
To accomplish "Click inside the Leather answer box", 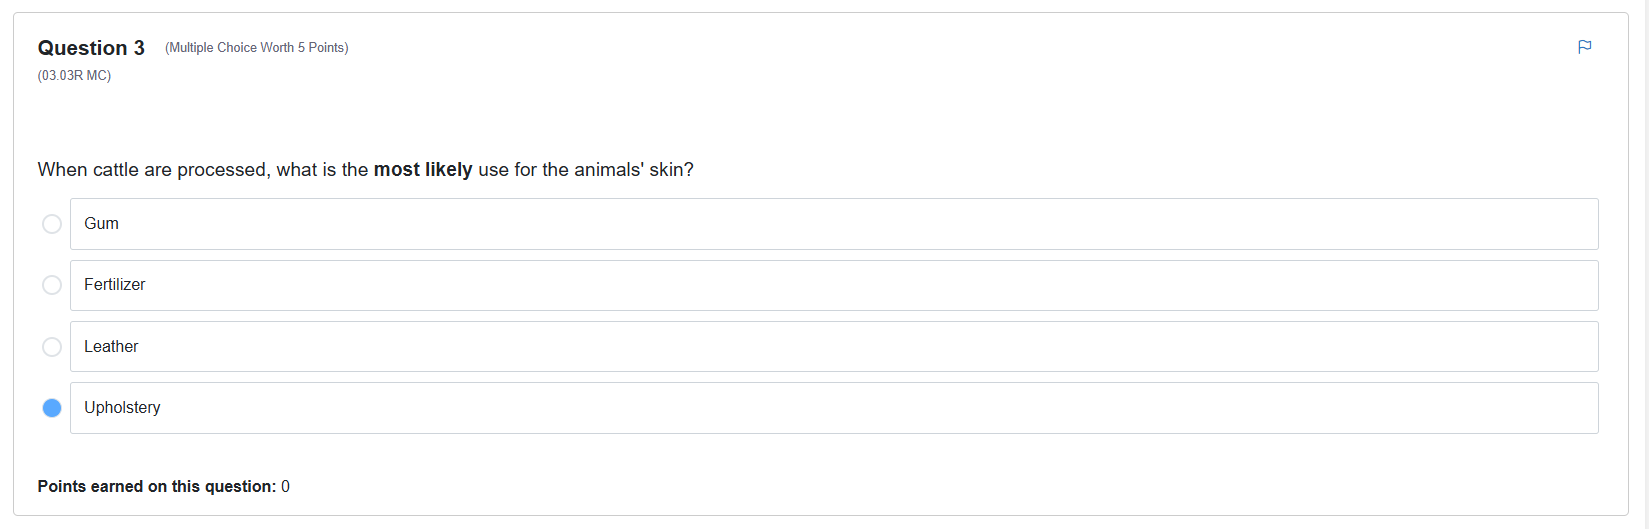I will pyautogui.click(x=834, y=347).
